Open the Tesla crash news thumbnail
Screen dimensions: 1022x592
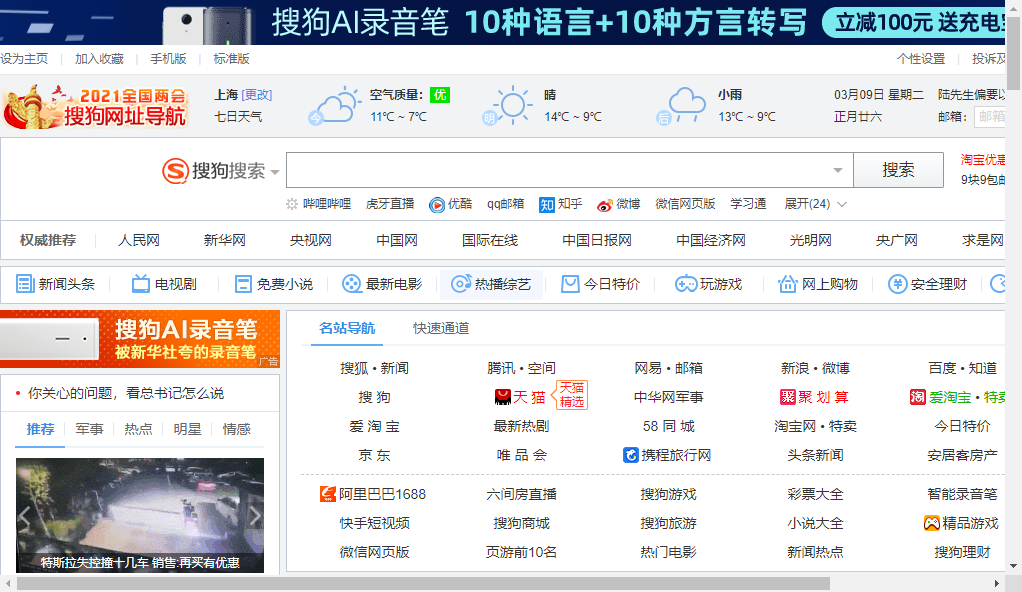(140, 515)
